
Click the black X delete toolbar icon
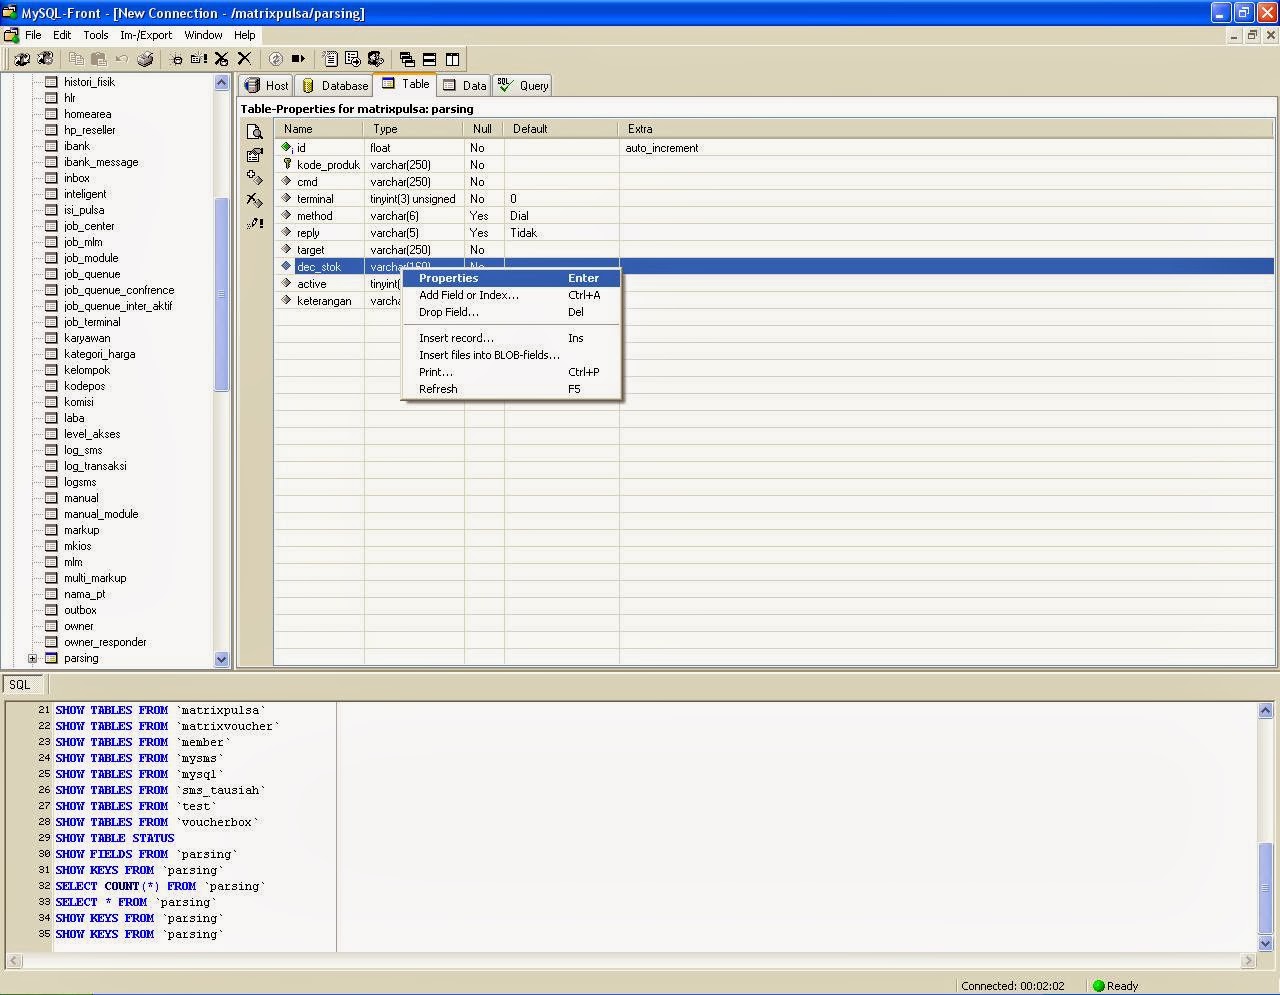pos(244,59)
